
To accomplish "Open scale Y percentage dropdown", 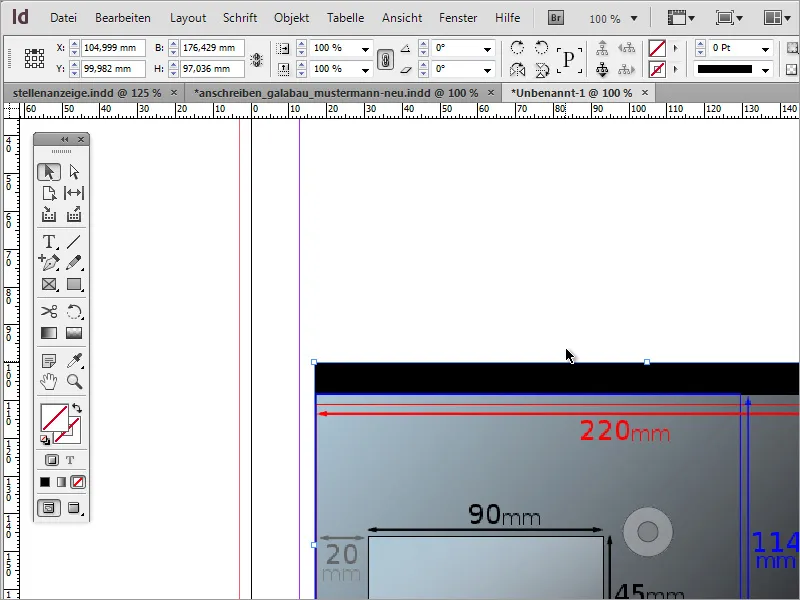I will click(365, 70).
